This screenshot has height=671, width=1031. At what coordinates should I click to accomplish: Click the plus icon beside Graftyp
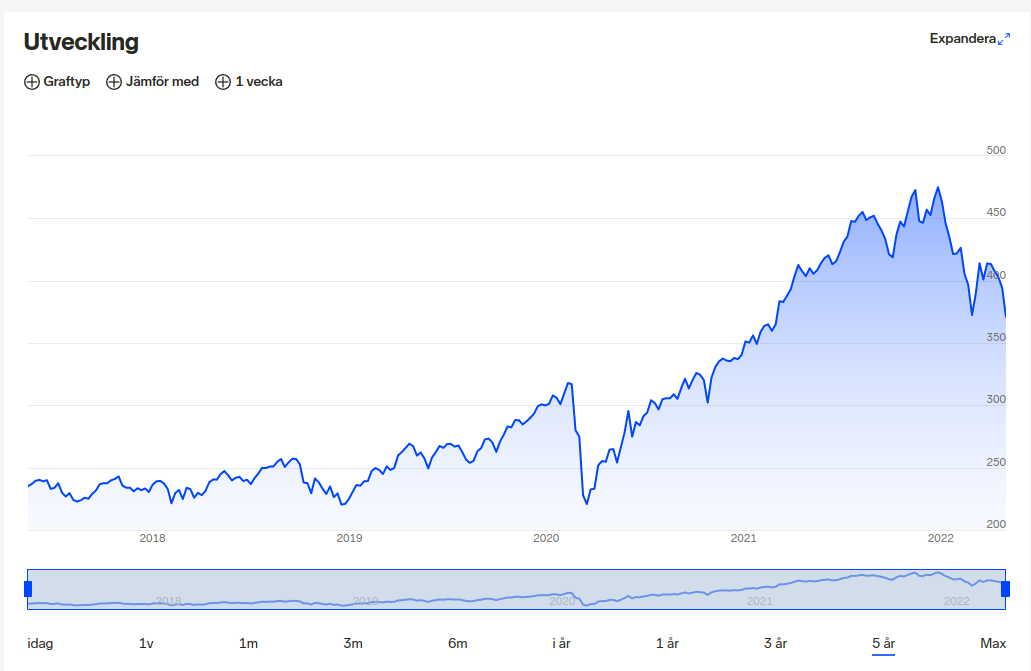click(31, 82)
